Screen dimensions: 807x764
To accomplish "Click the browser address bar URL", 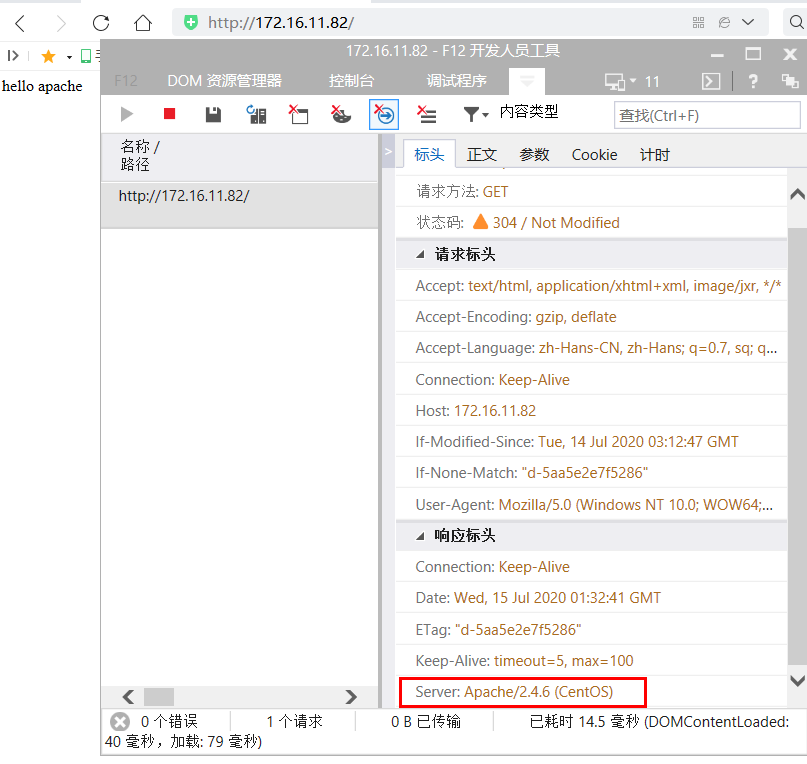I will 281,23.
